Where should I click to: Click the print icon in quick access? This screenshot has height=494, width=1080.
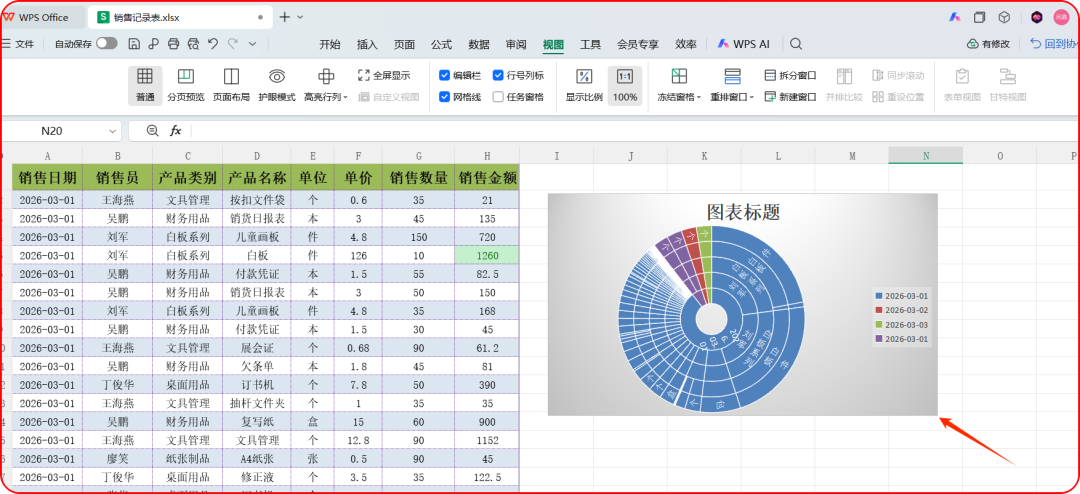coord(174,43)
